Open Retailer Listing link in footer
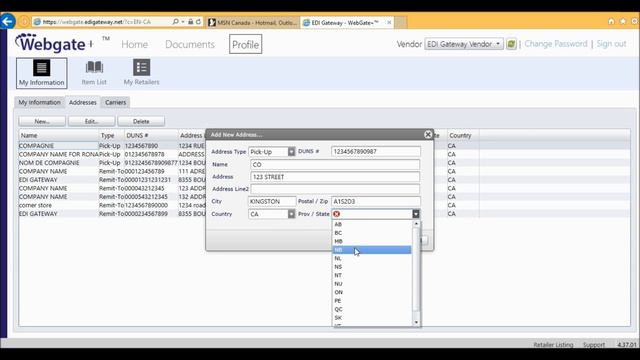The width and height of the screenshot is (640, 360). pos(553,345)
